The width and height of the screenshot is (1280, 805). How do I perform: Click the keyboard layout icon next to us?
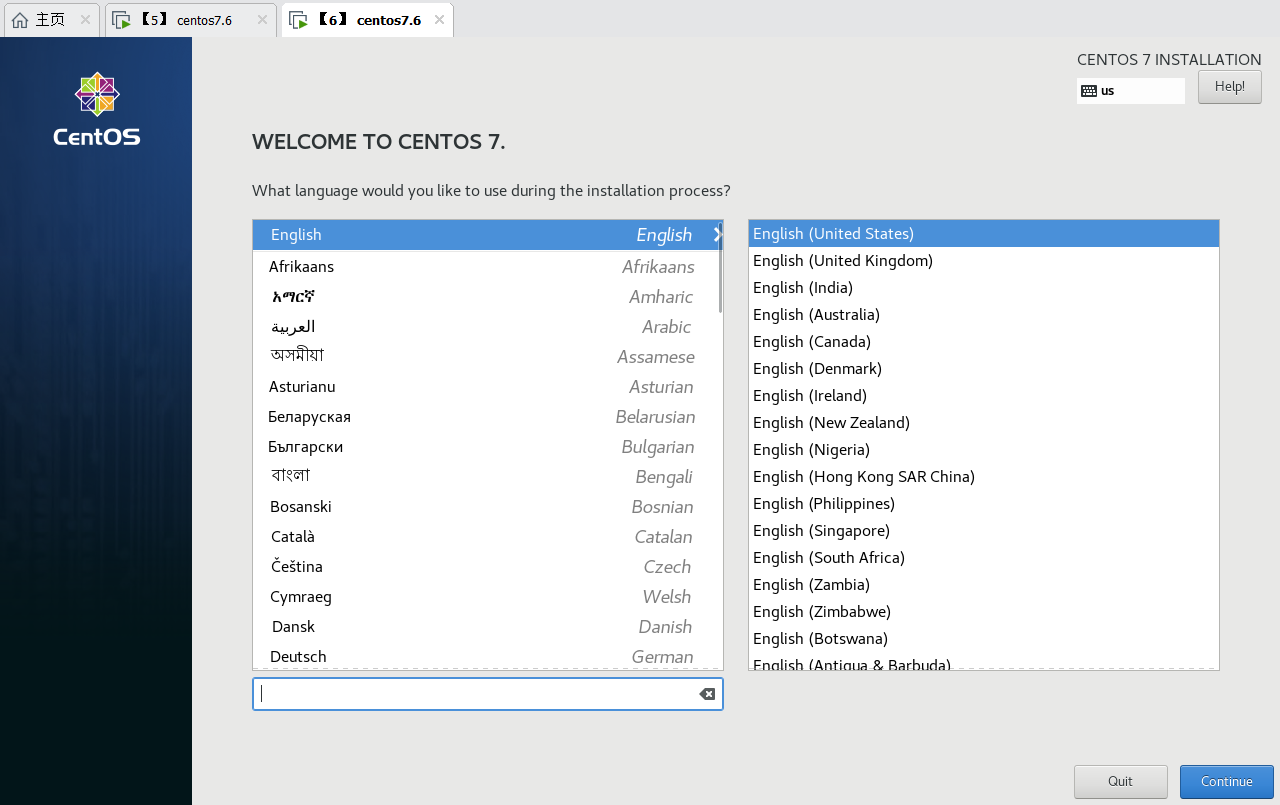(1089, 91)
